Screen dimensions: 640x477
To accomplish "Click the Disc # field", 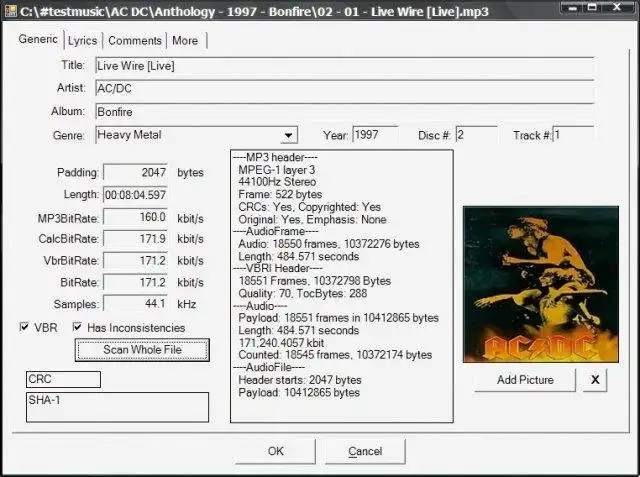I will coord(476,135).
